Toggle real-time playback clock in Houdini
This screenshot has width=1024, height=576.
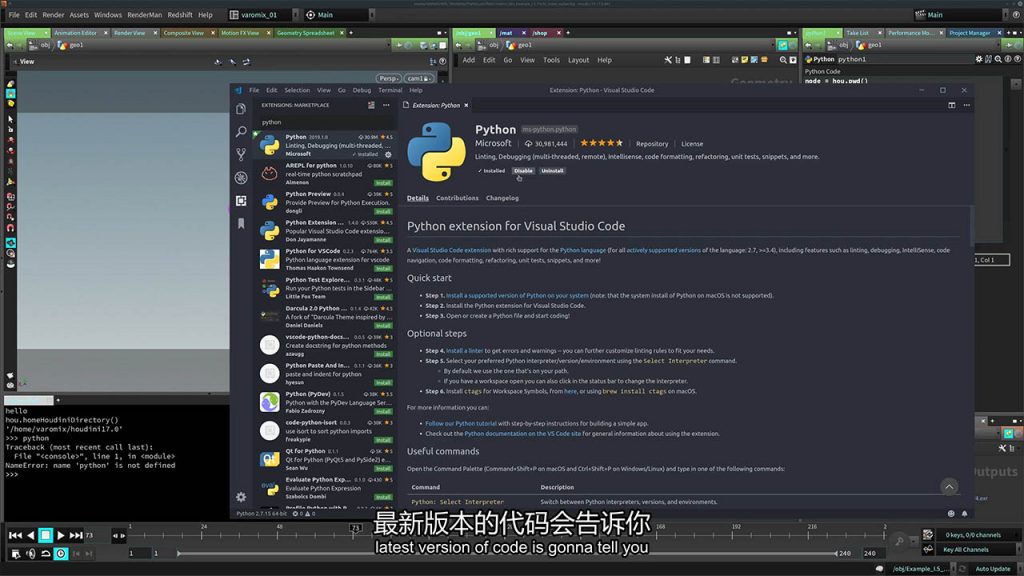(x=61, y=554)
